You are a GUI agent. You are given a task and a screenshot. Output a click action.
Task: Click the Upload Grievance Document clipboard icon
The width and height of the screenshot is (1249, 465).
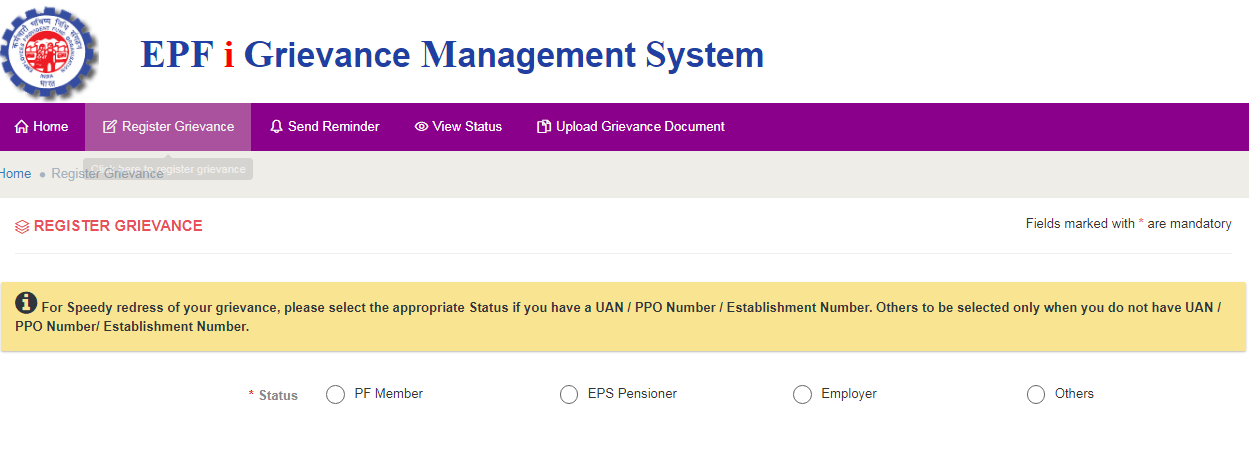pyautogui.click(x=544, y=127)
